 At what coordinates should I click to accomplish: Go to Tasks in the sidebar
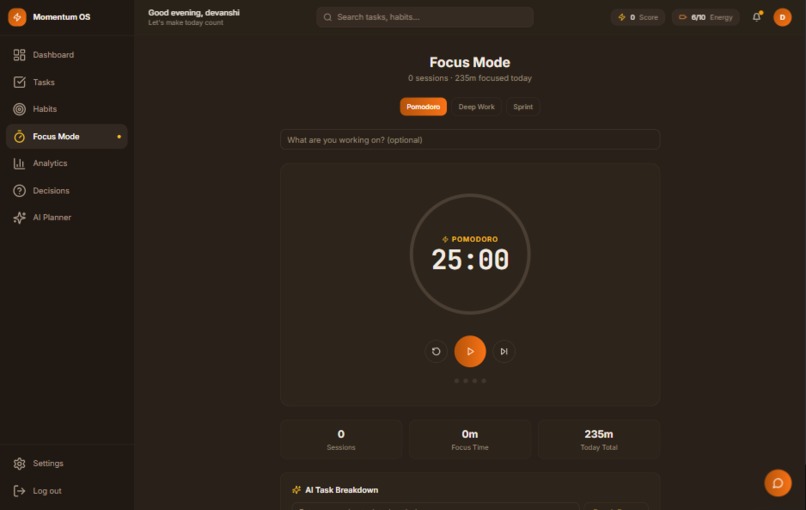click(x=66, y=82)
